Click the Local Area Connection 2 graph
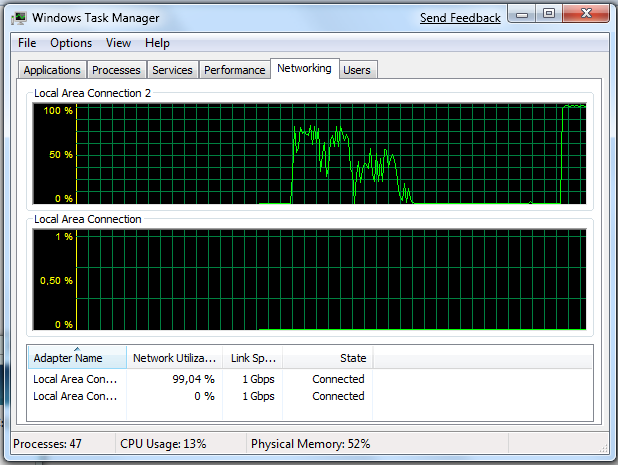 tap(310, 154)
